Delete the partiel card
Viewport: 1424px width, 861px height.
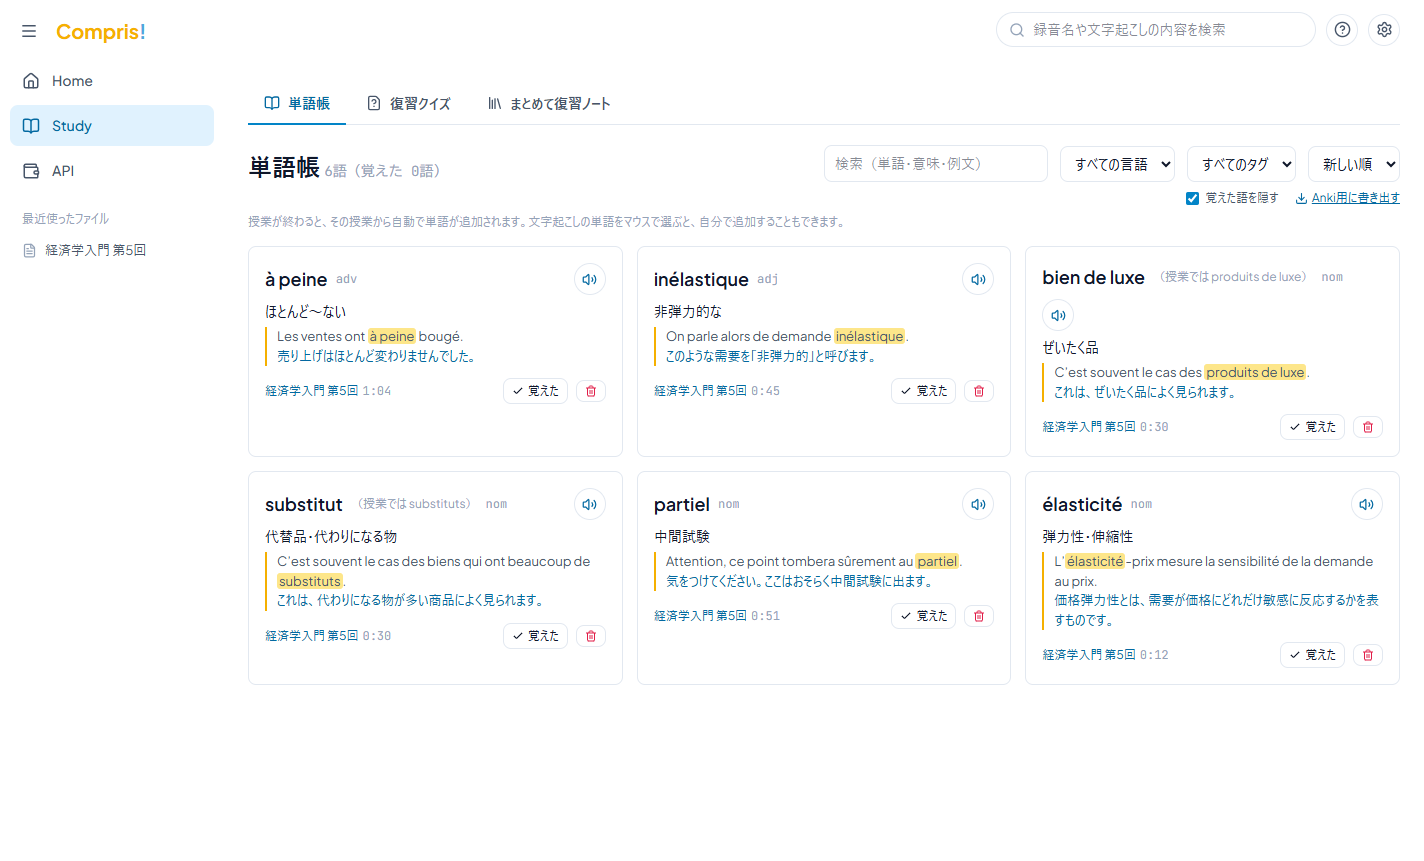979,616
